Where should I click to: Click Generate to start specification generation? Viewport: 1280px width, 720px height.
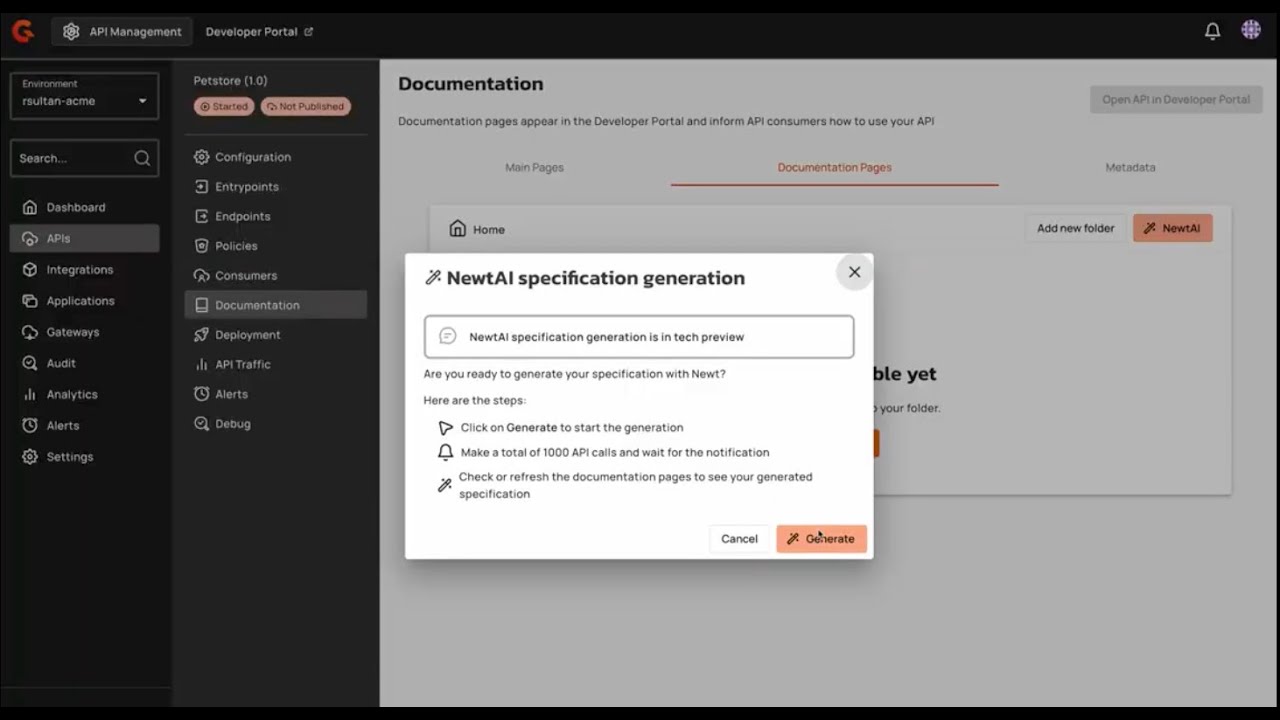click(x=821, y=538)
